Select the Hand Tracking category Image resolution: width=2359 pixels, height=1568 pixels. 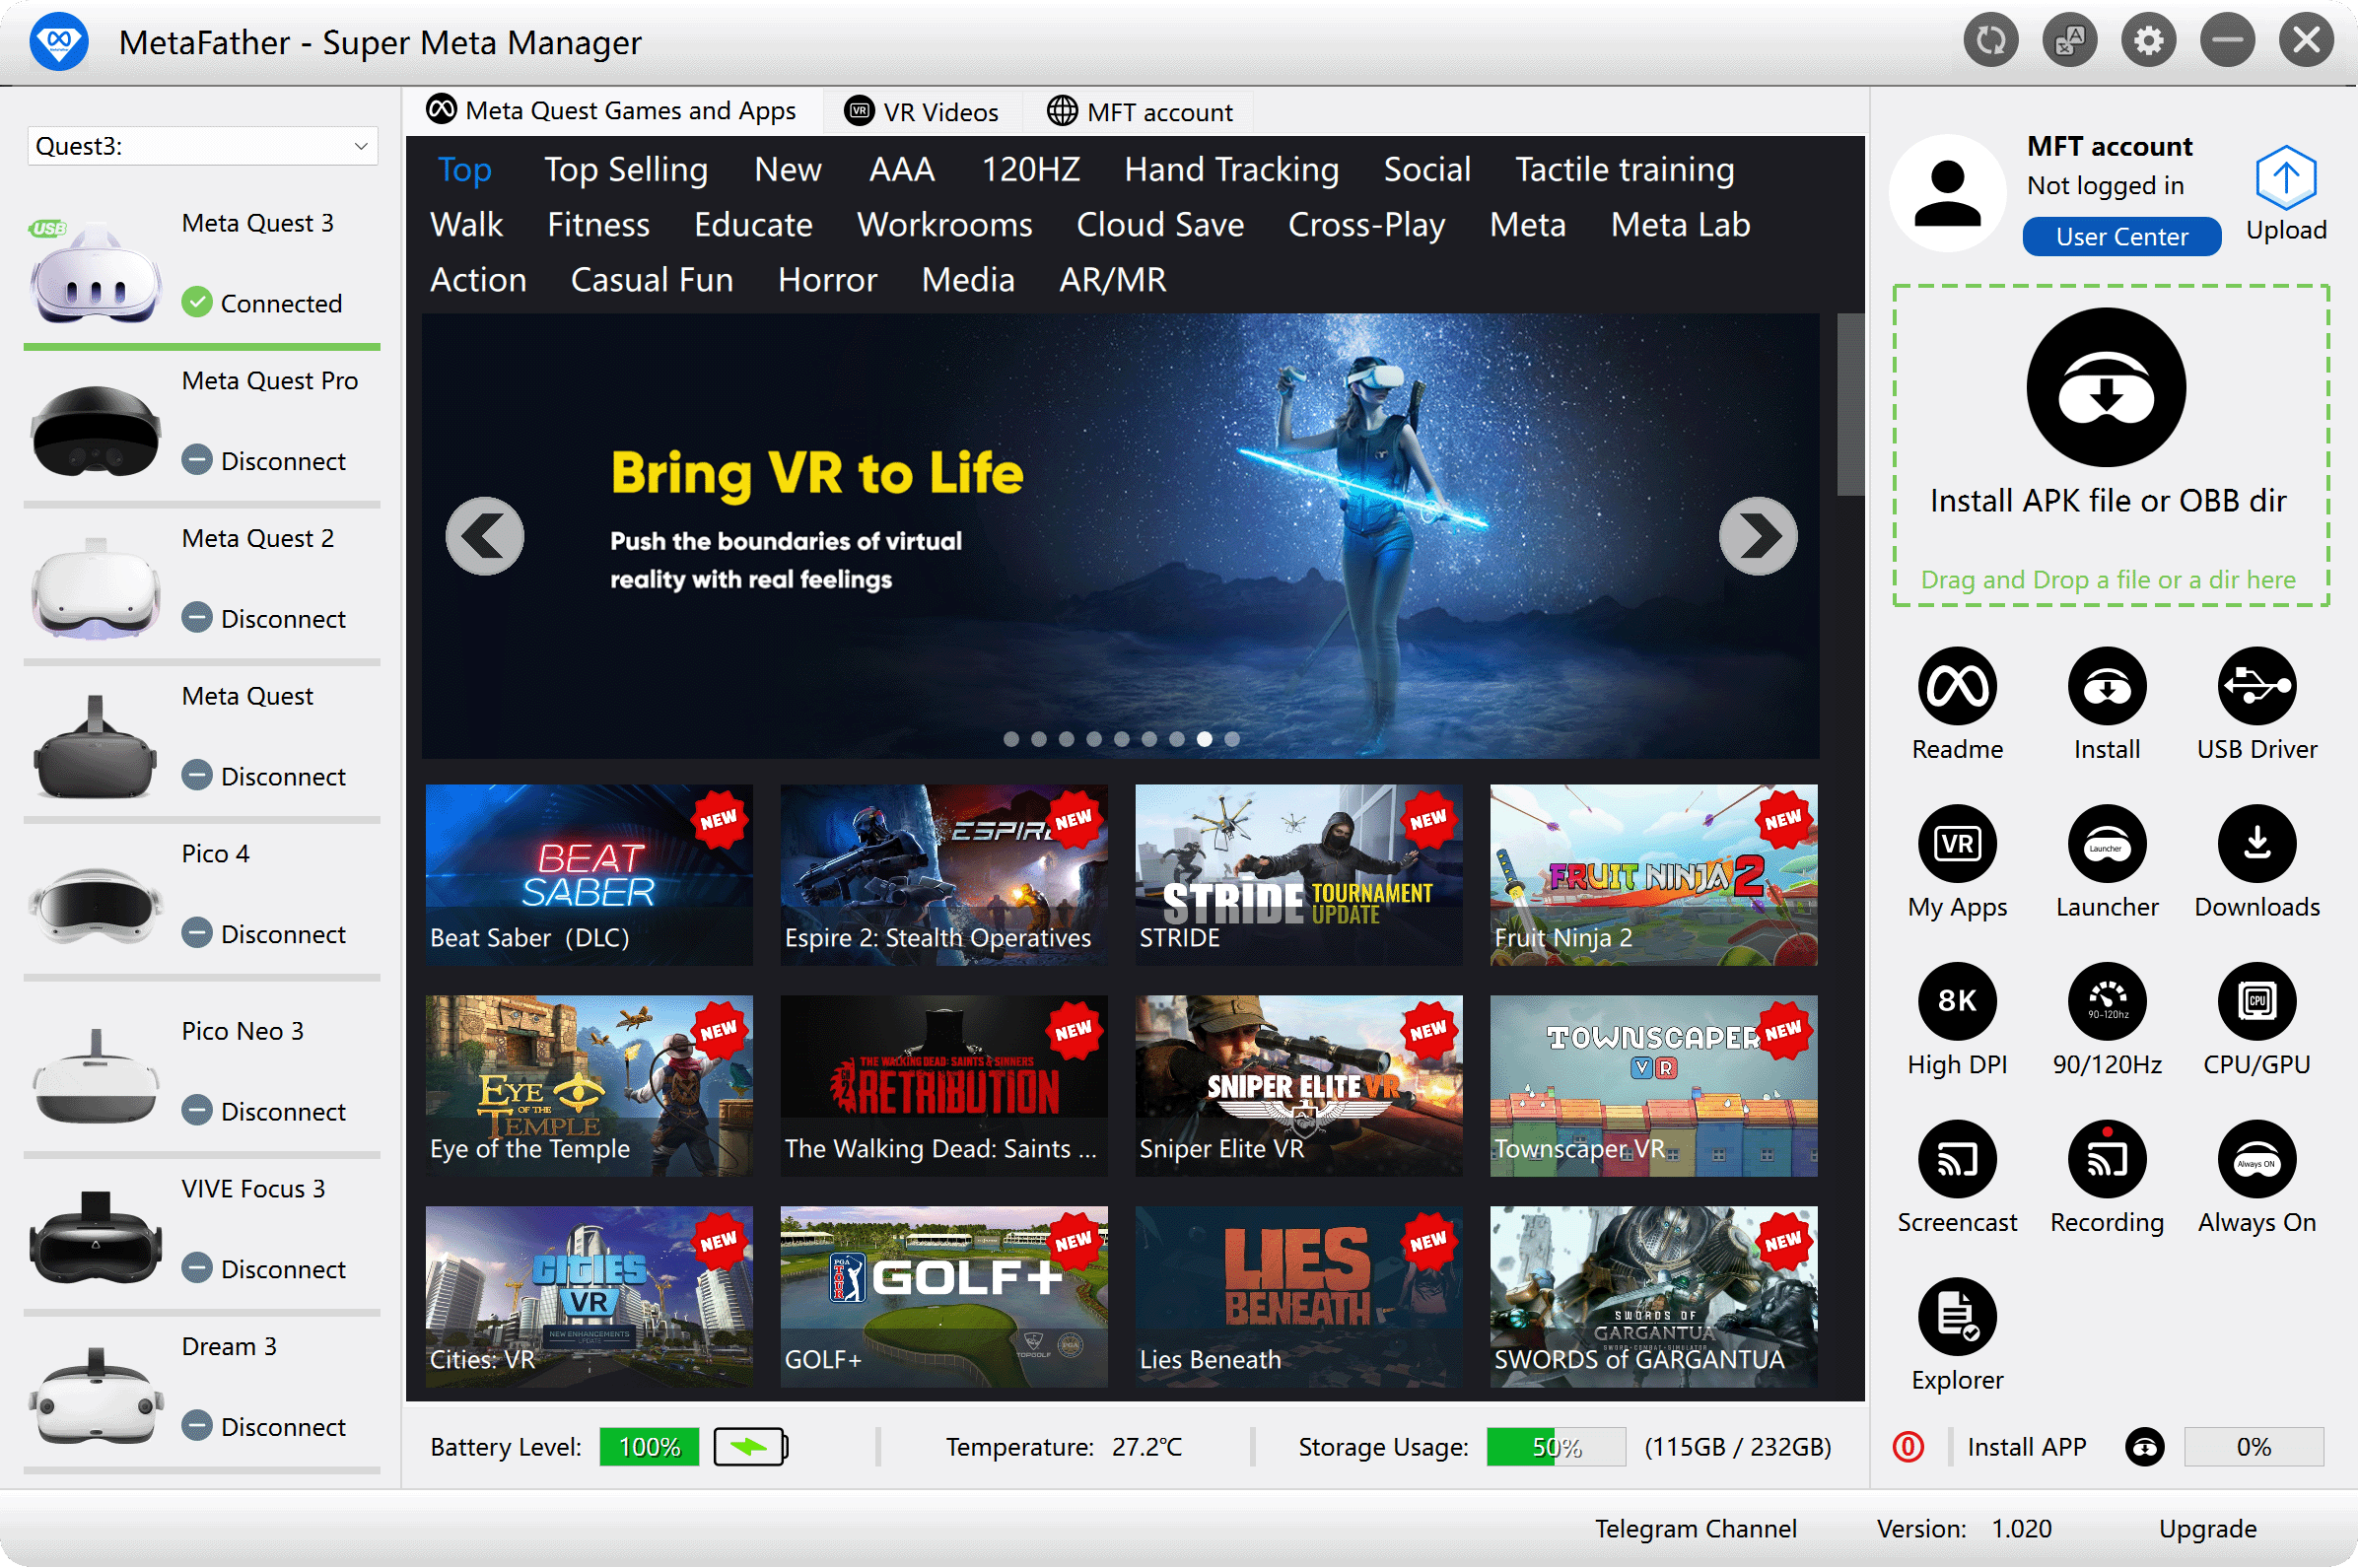[1231, 170]
